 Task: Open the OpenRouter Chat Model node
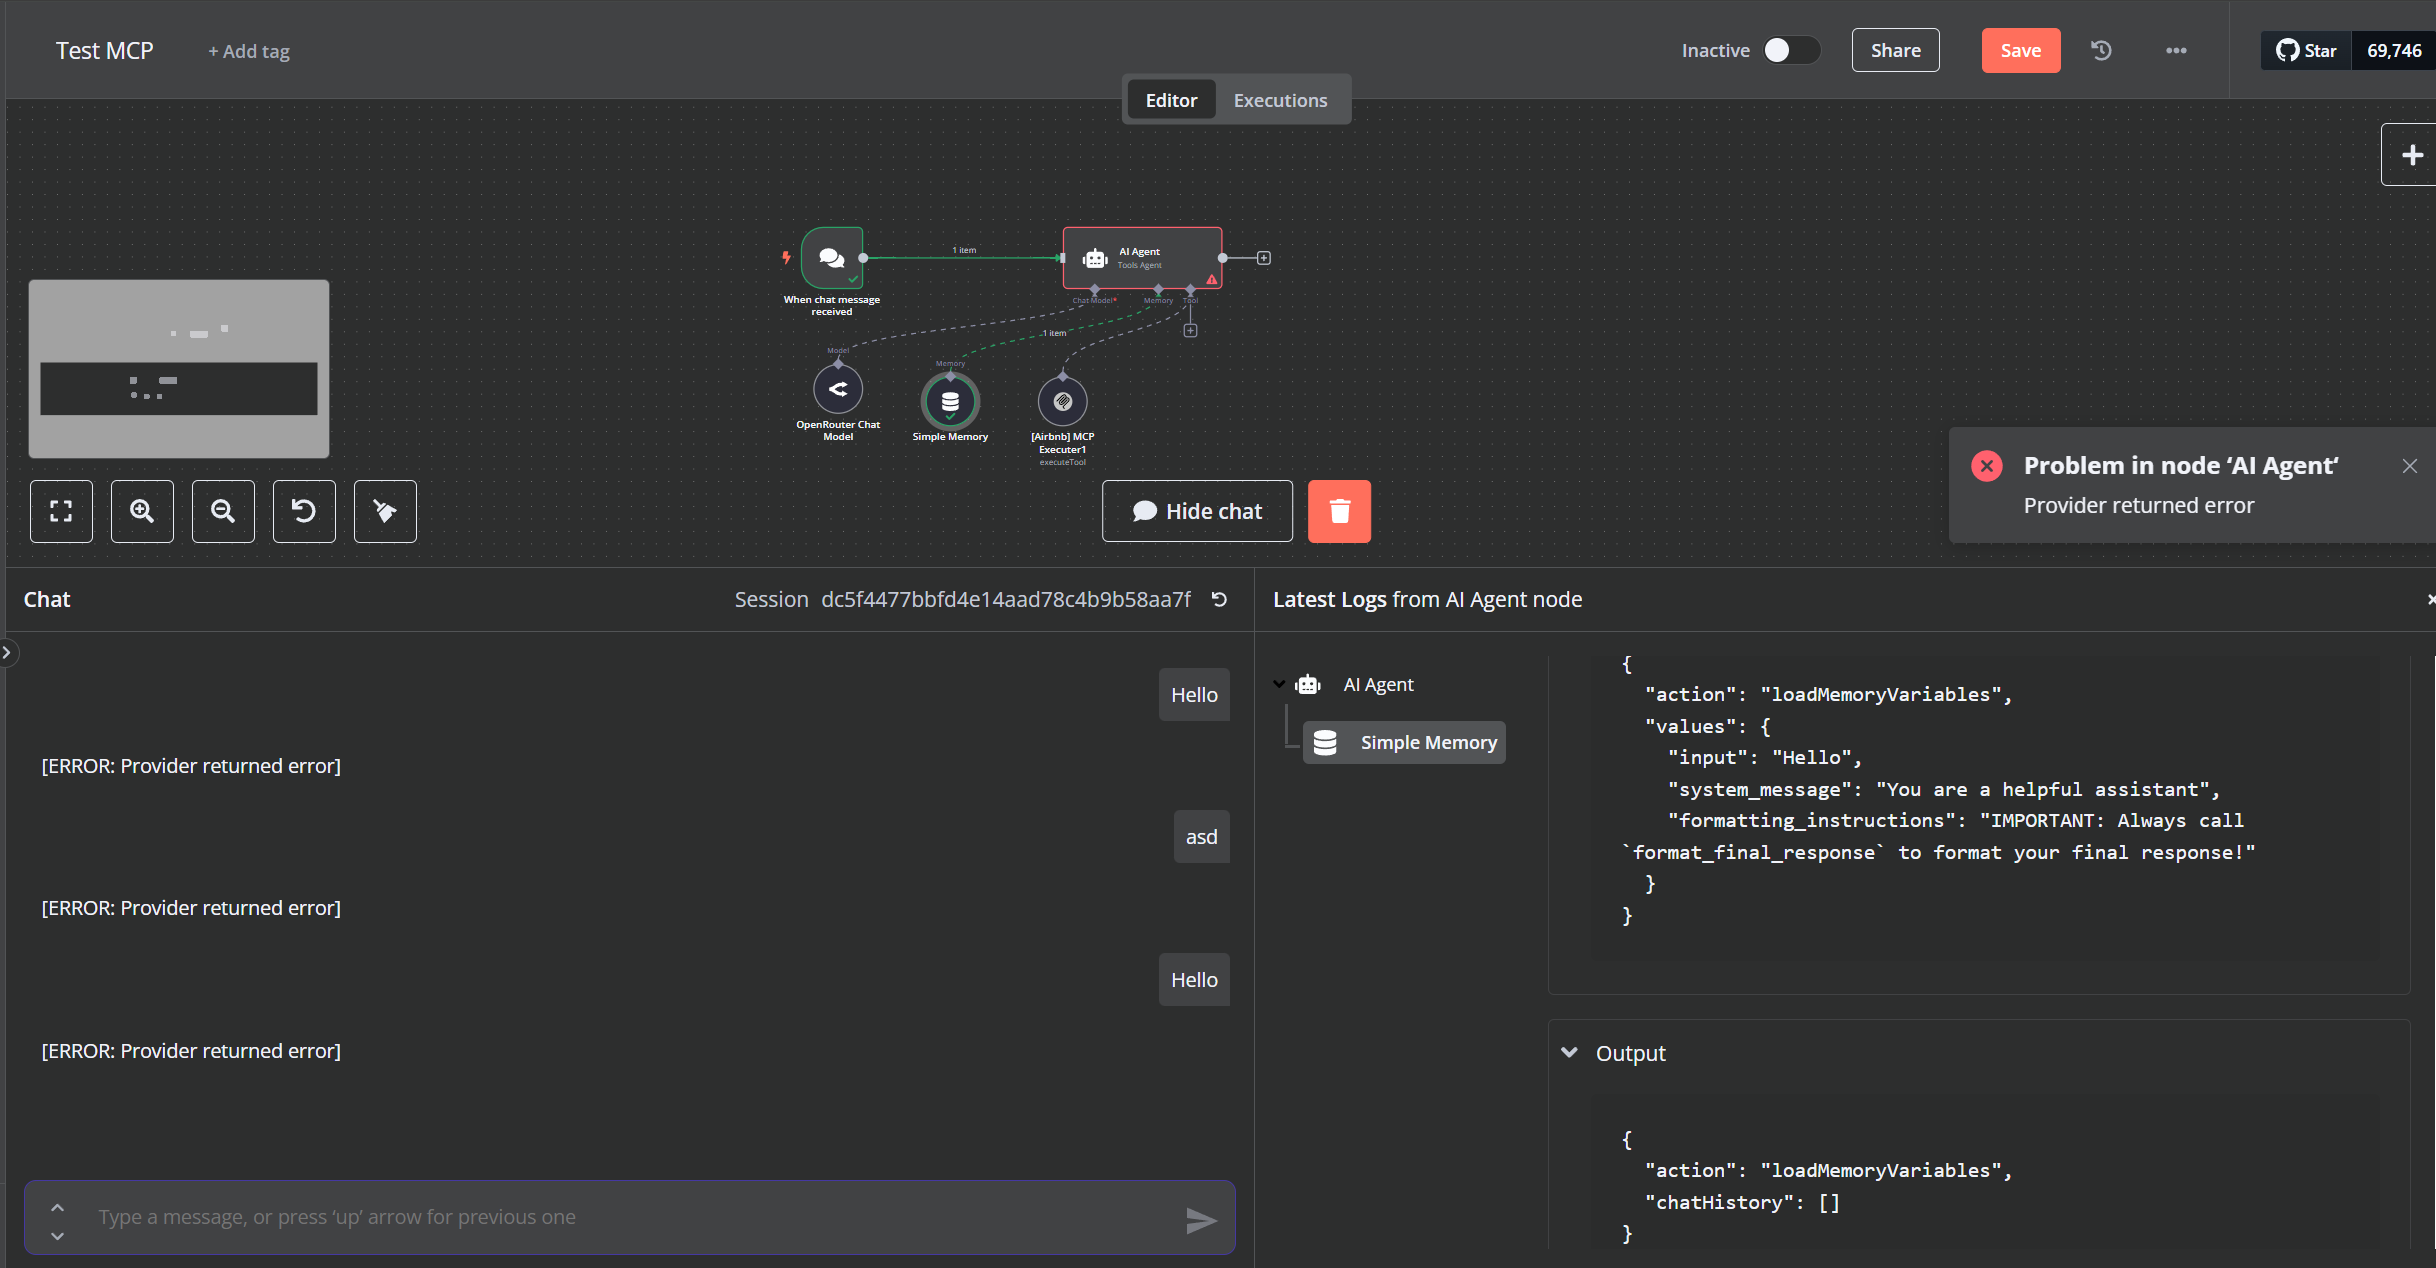(838, 389)
